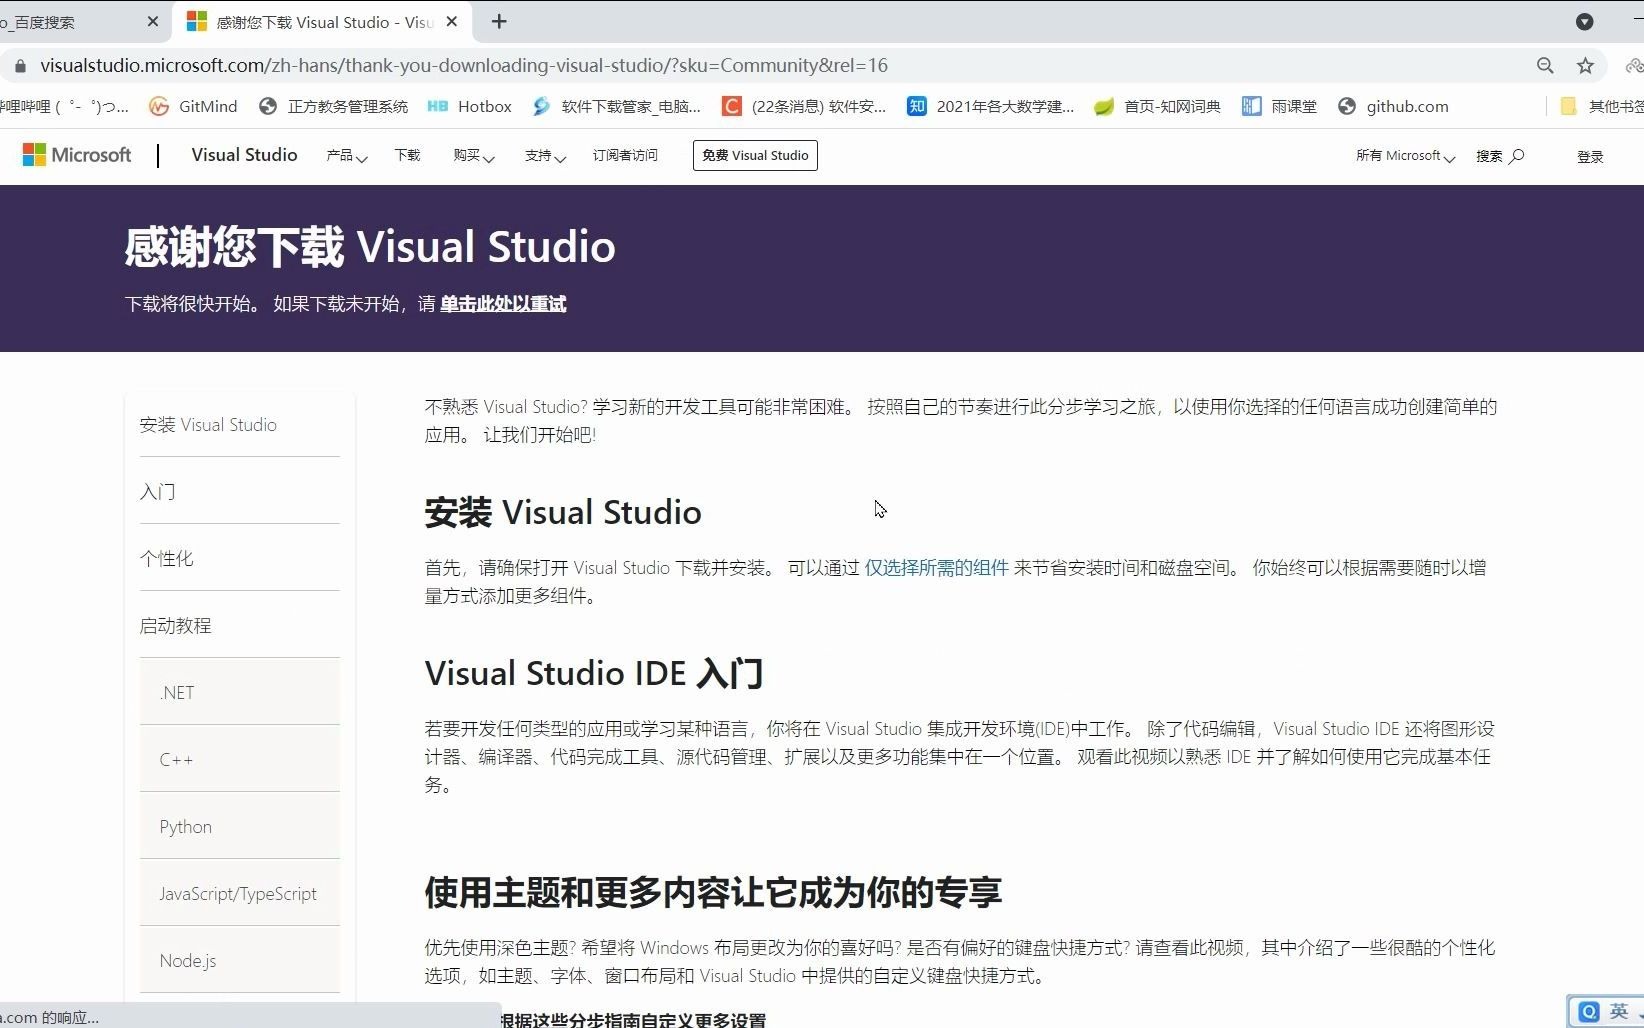The width and height of the screenshot is (1644, 1028).
Task: Open the 其他书签 bookmarks folder
Action: 1601,106
